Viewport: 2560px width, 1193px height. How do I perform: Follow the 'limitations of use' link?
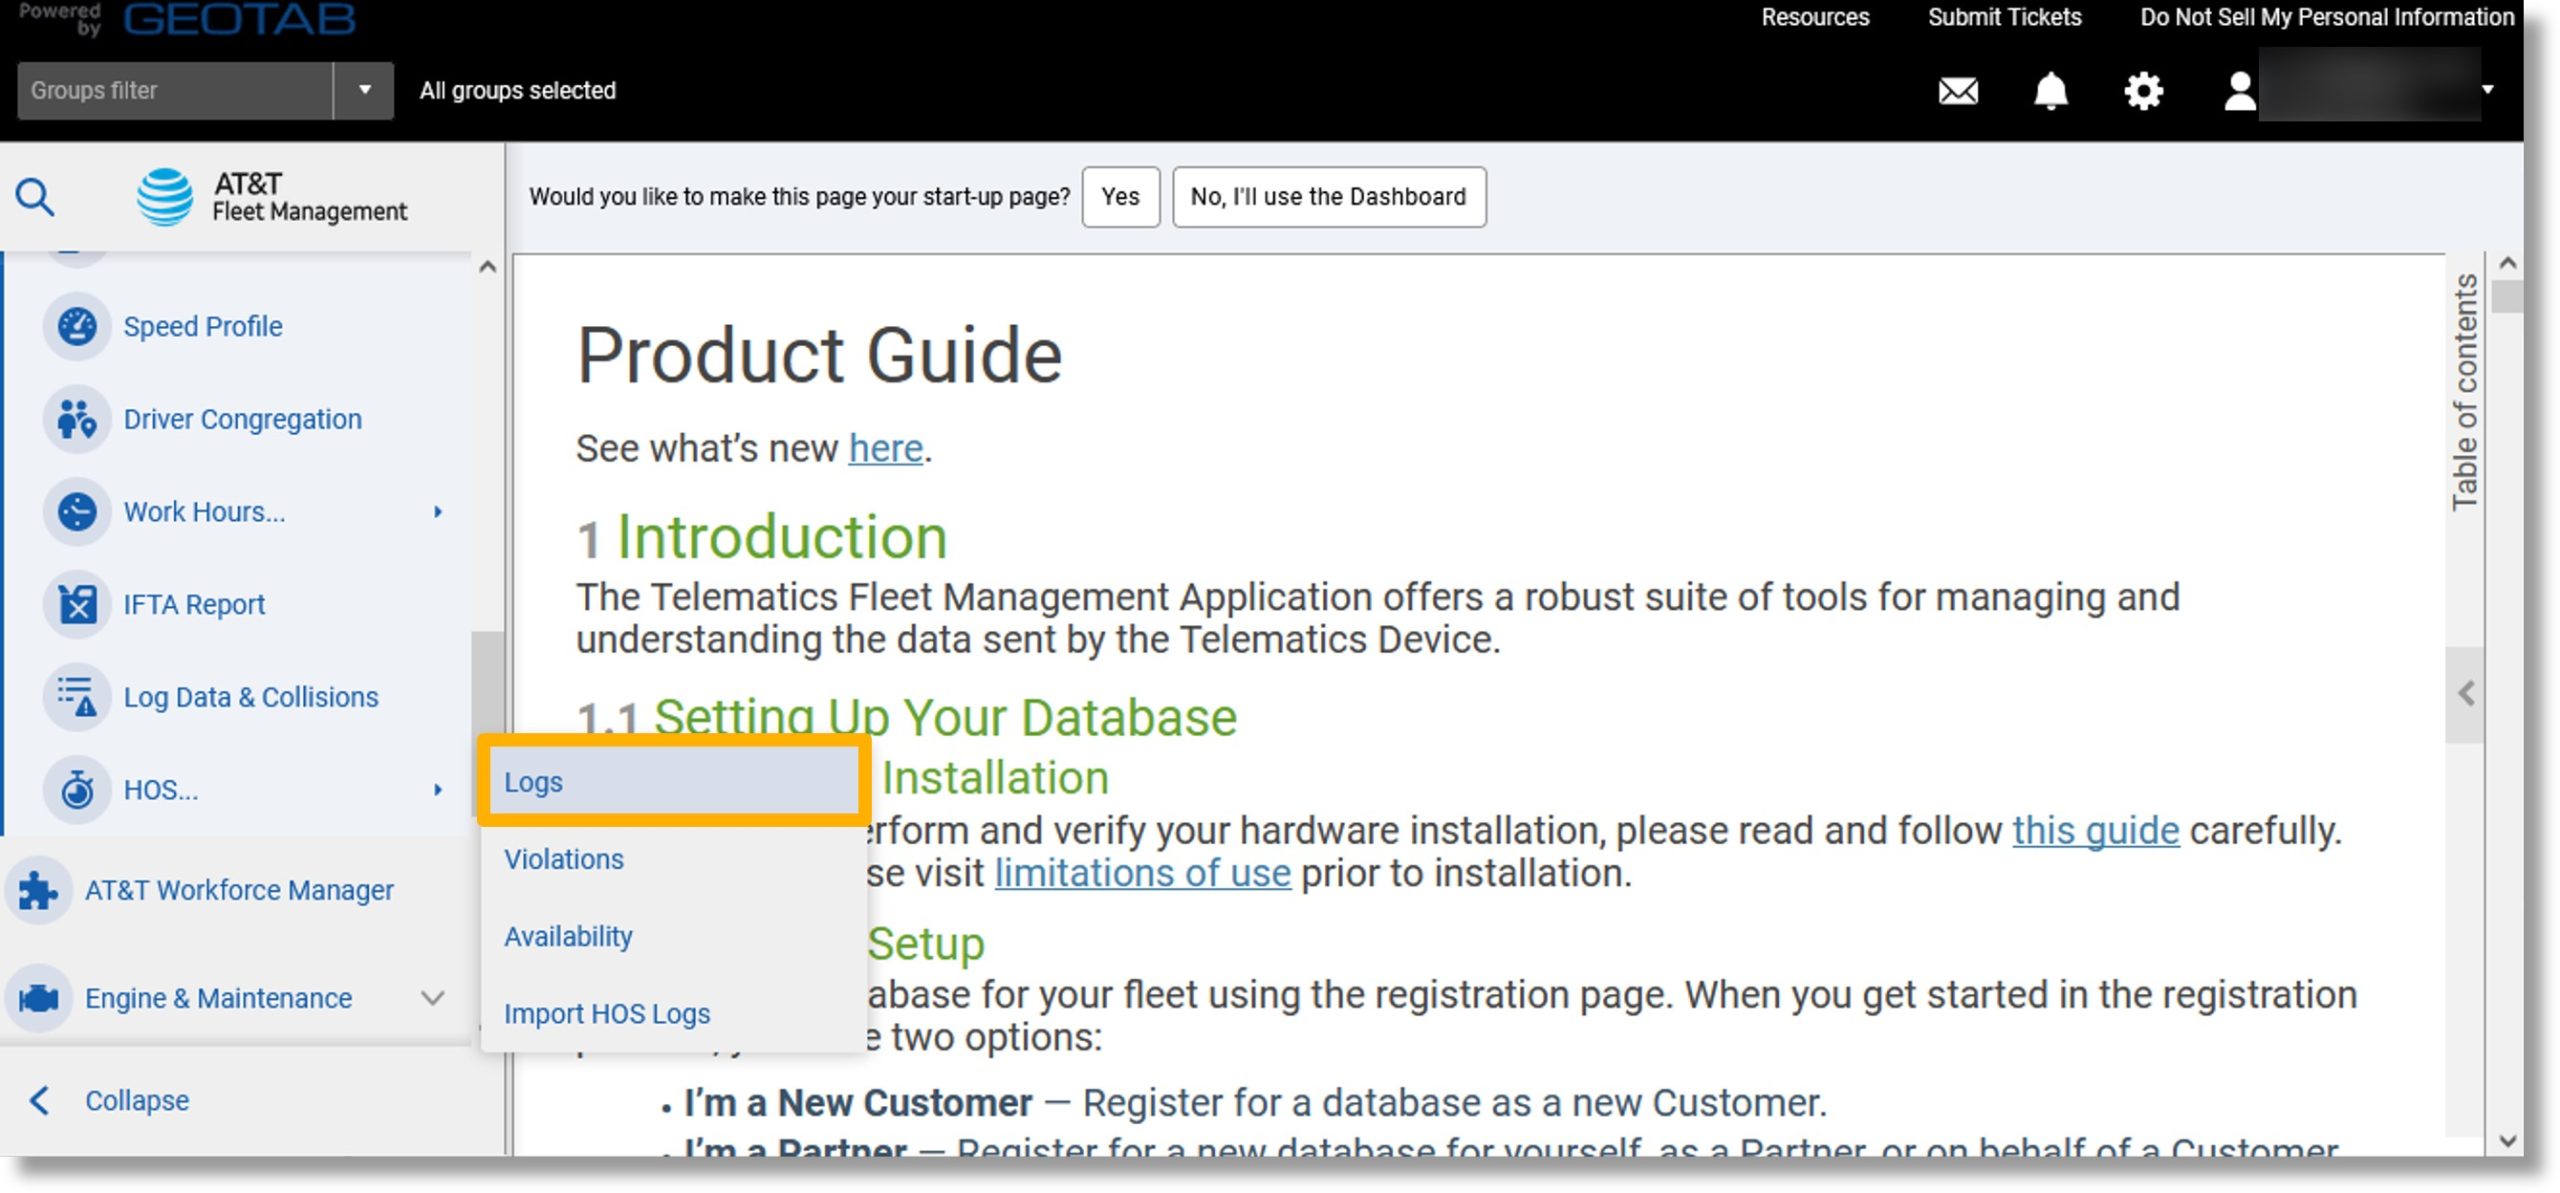pyautogui.click(x=1142, y=873)
